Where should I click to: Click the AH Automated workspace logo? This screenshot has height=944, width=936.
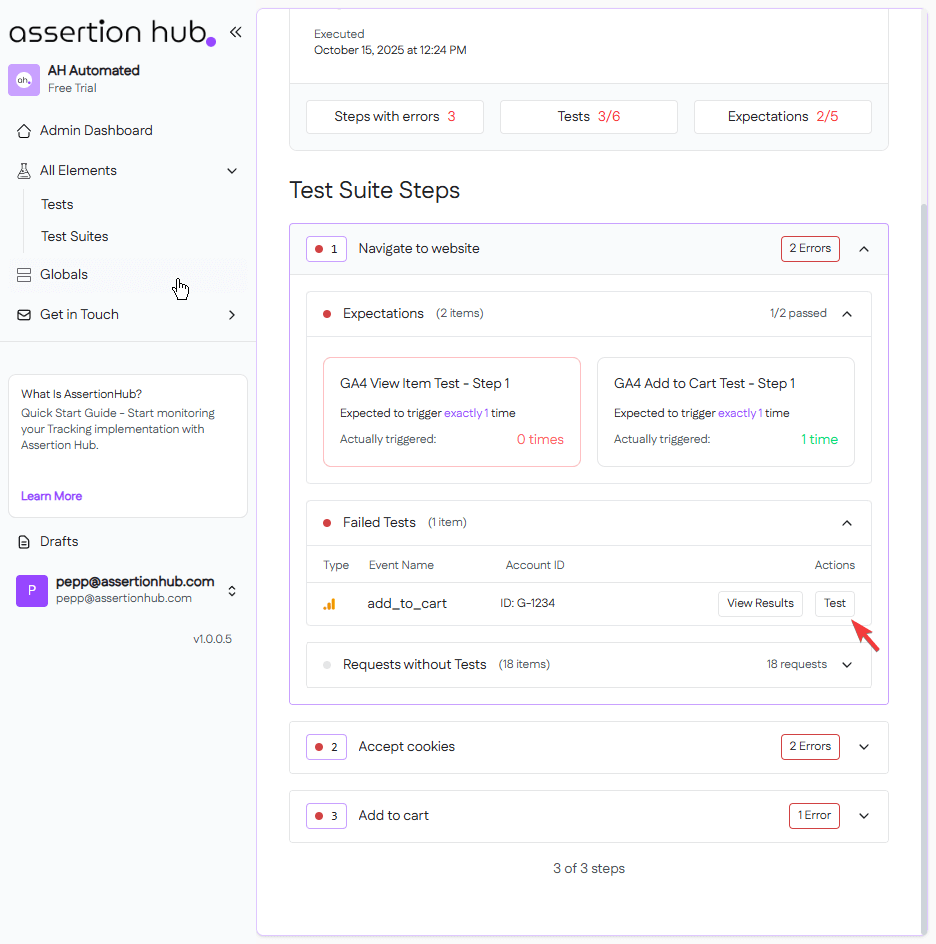click(x=24, y=79)
